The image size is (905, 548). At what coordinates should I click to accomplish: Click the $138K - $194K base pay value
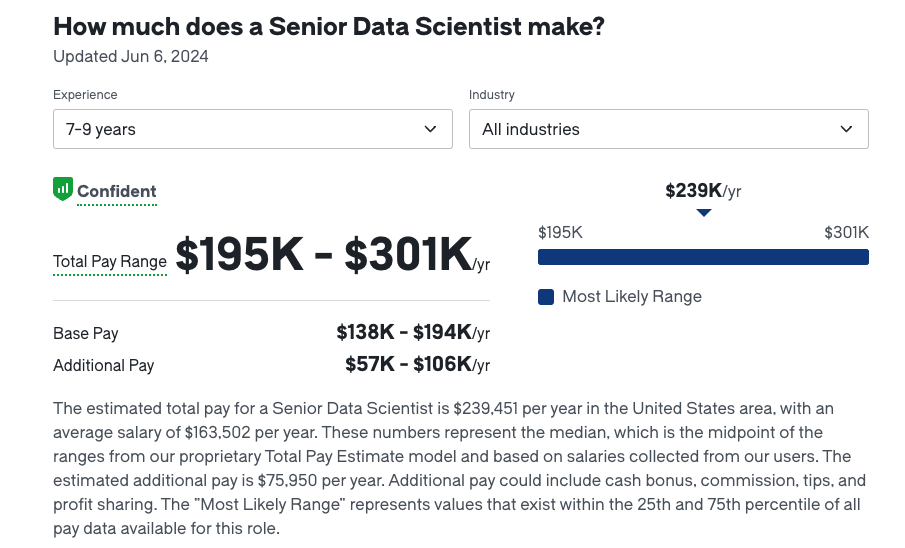(x=413, y=332)
